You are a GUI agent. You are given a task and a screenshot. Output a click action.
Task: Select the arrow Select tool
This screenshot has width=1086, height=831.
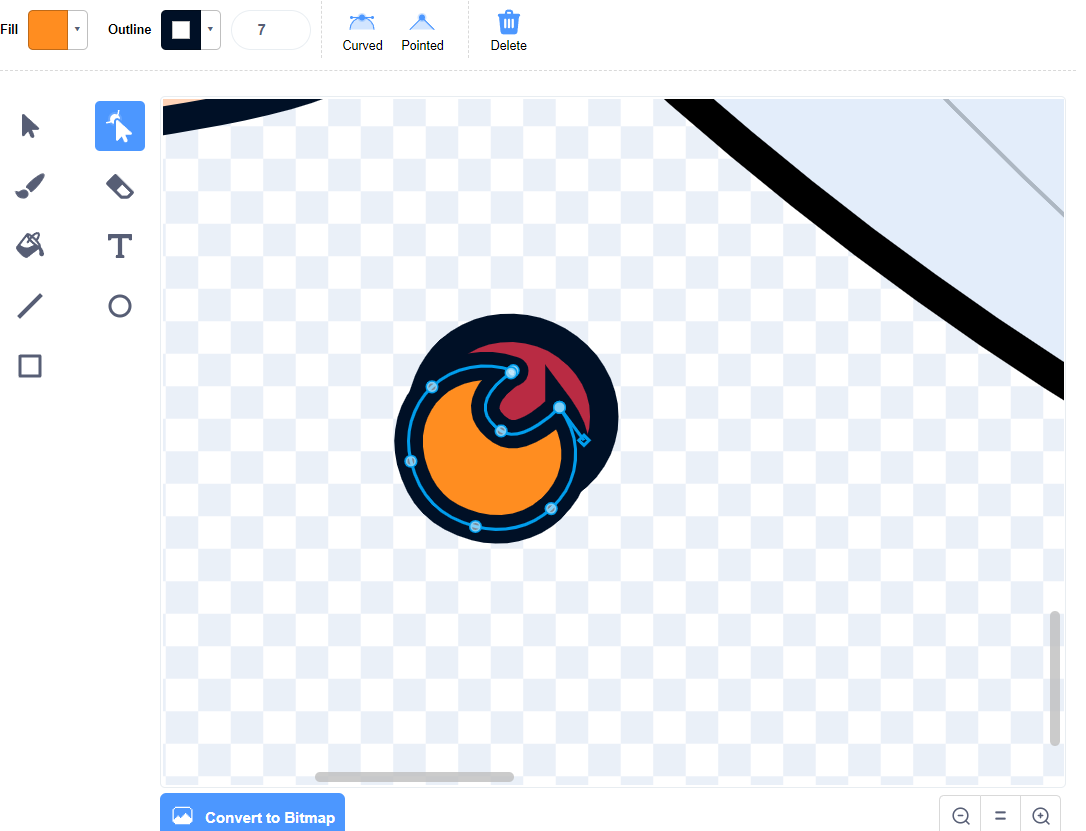pos(30,126)
